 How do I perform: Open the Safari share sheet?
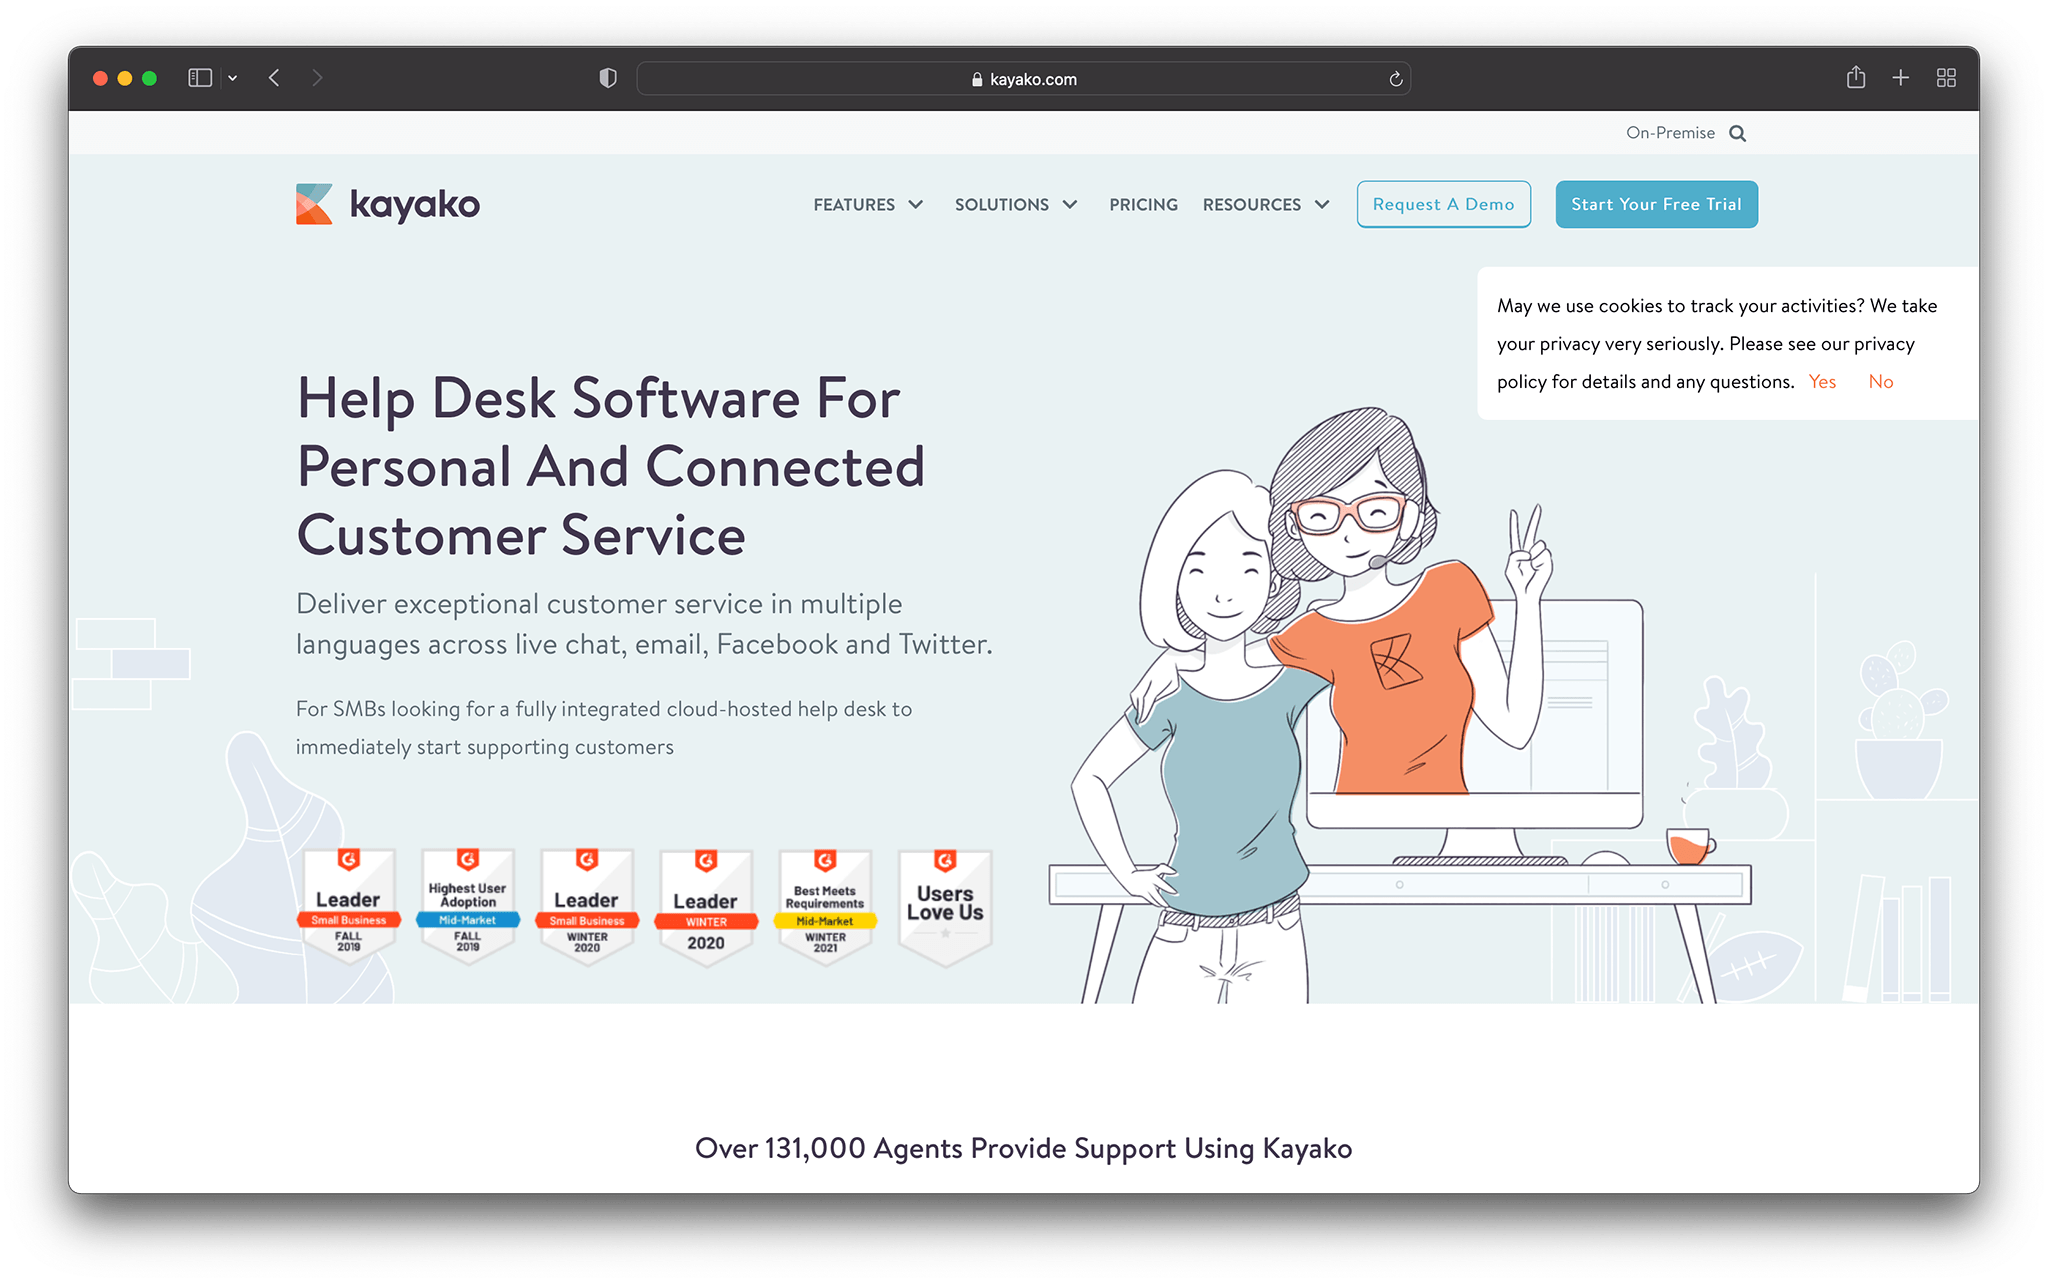[1856, 77]
